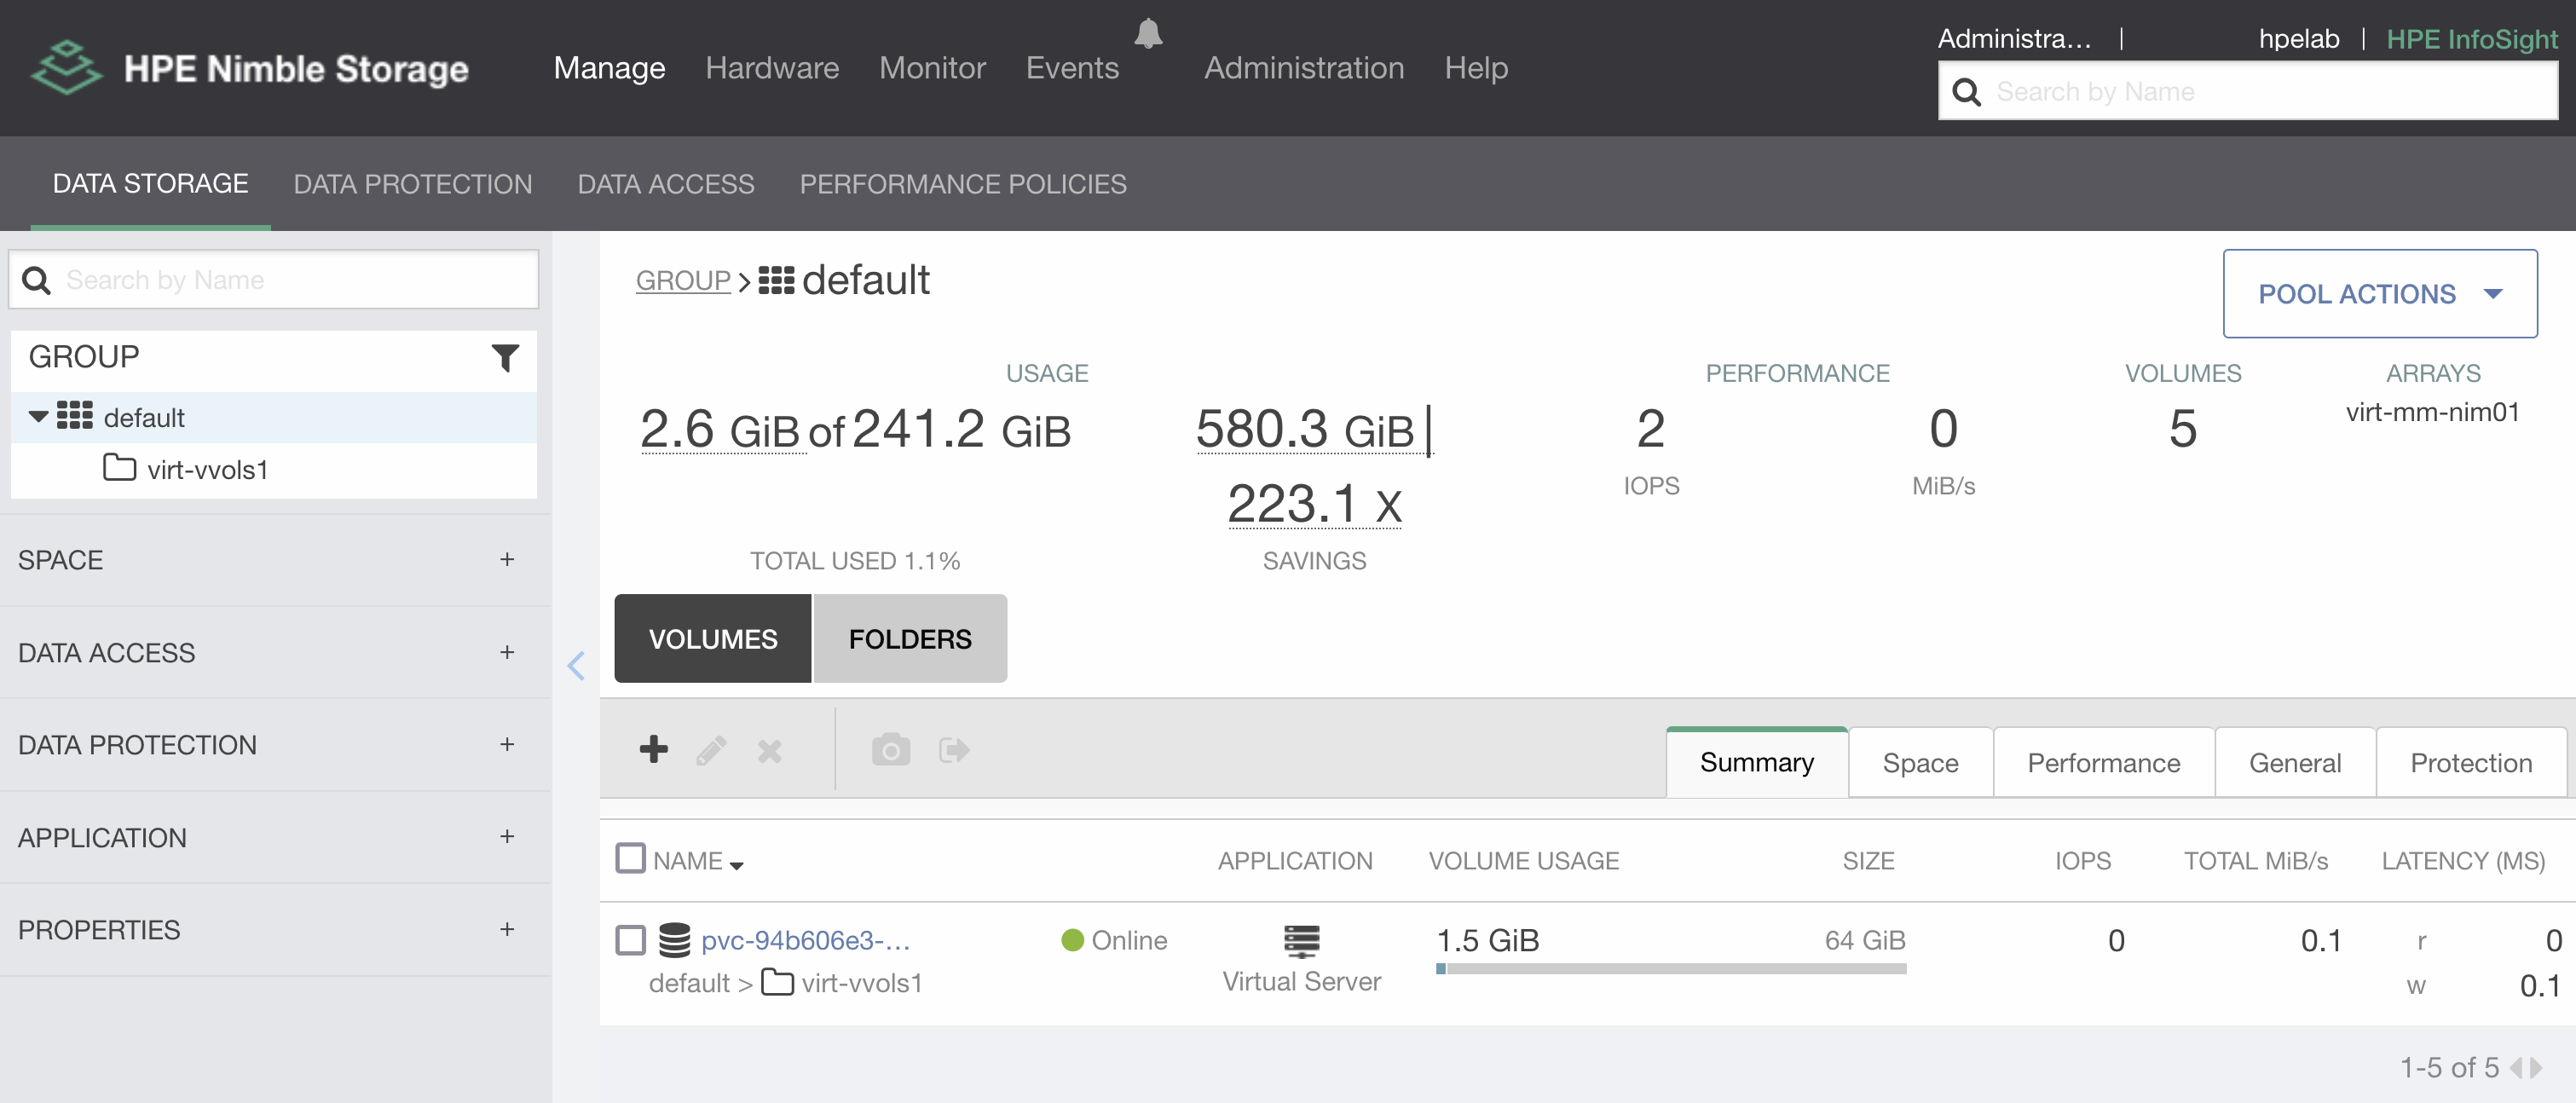The height and width of the screenshot is (1103, 2576).
Task: Select the General view tab
Action: (x=2295, y=763)
